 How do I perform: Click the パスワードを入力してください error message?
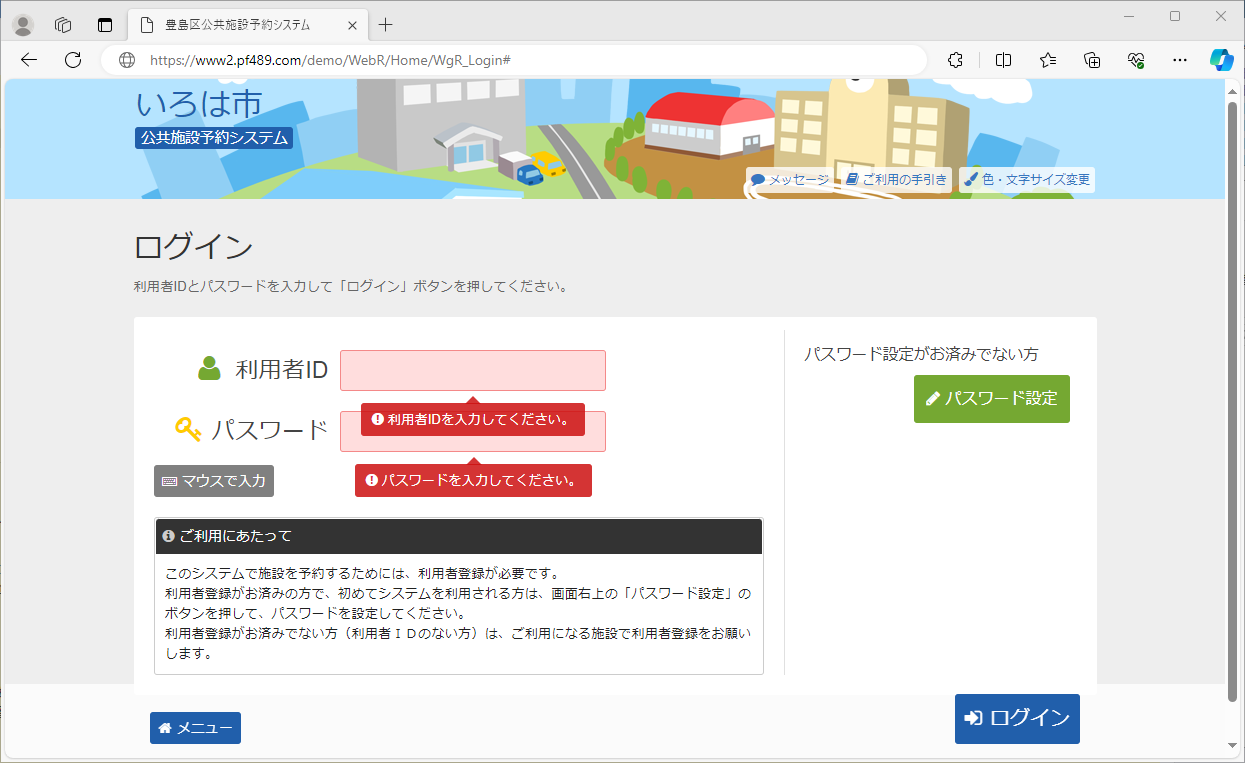pos(473,480)
